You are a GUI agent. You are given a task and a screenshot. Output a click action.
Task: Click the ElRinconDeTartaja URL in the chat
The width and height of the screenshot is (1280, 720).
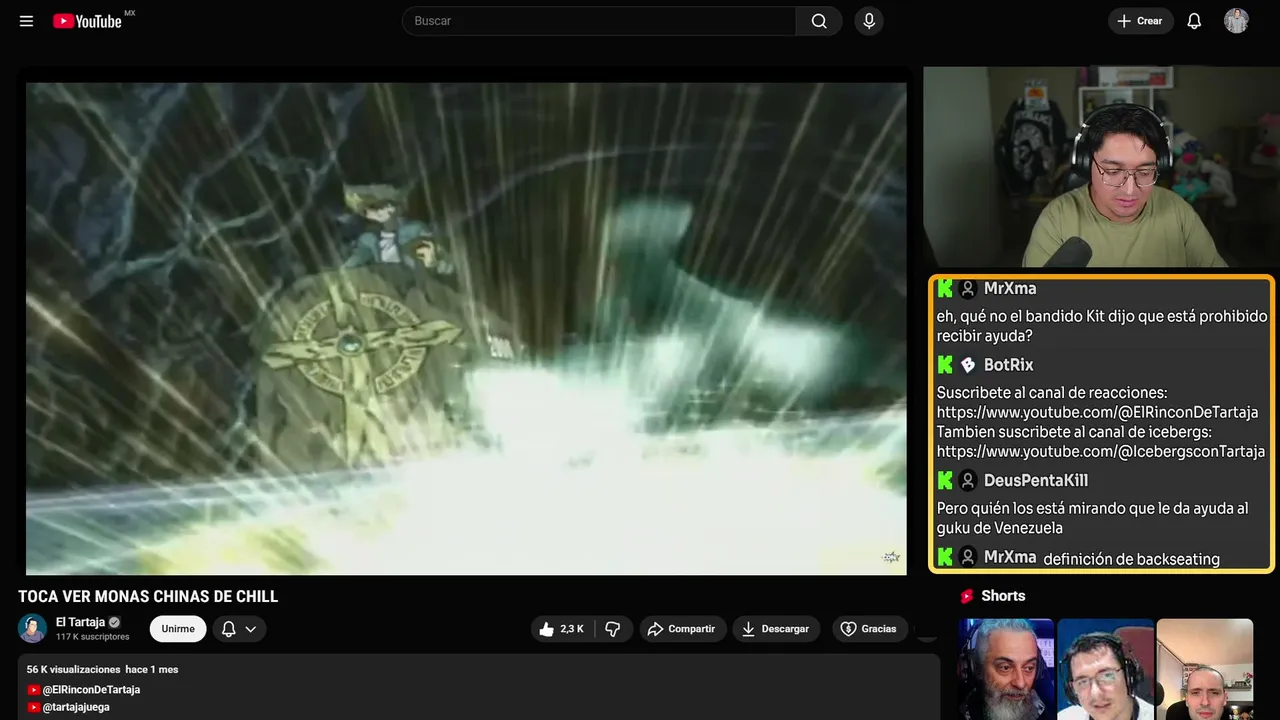(1097, 412)
